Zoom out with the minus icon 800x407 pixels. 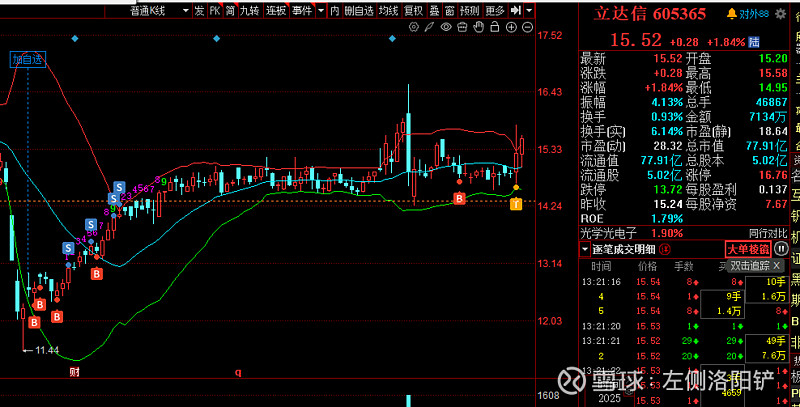pos(528,27)
